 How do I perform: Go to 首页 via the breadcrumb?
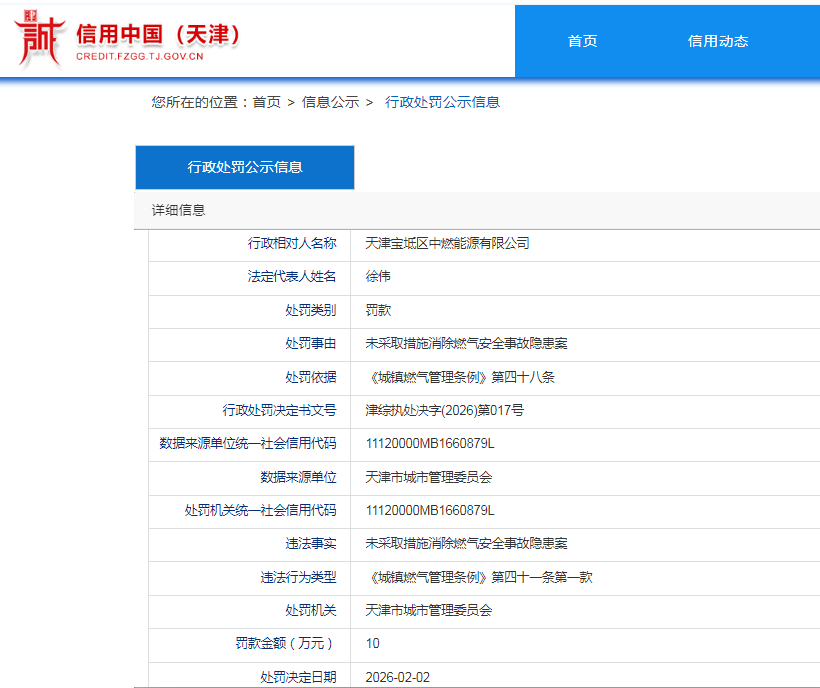pyautogui.click(x=266, y=102)
